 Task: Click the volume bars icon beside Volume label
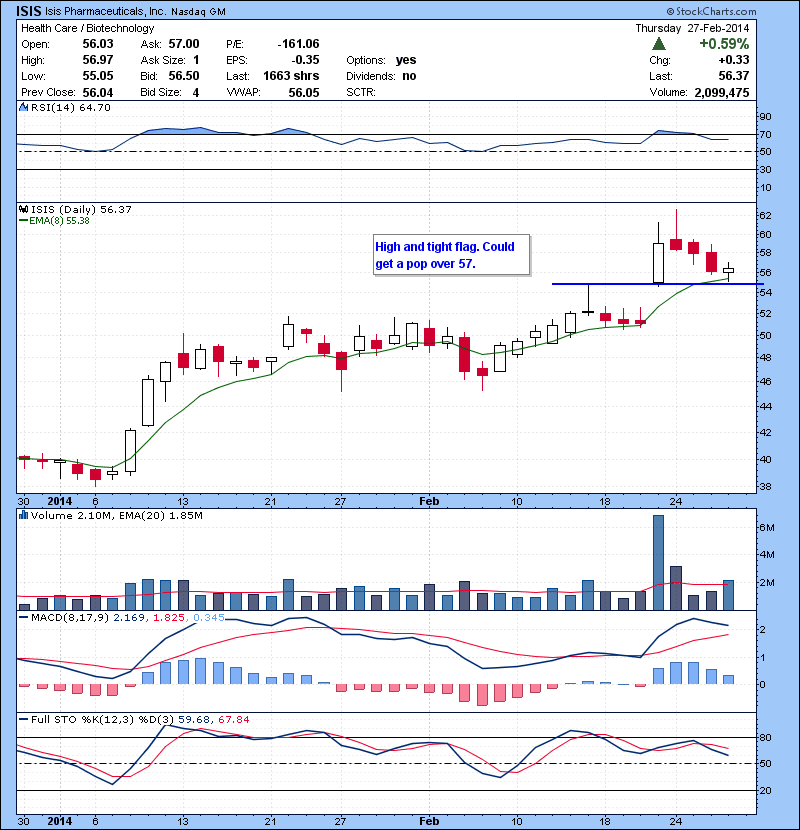click(x=23, y=515)
